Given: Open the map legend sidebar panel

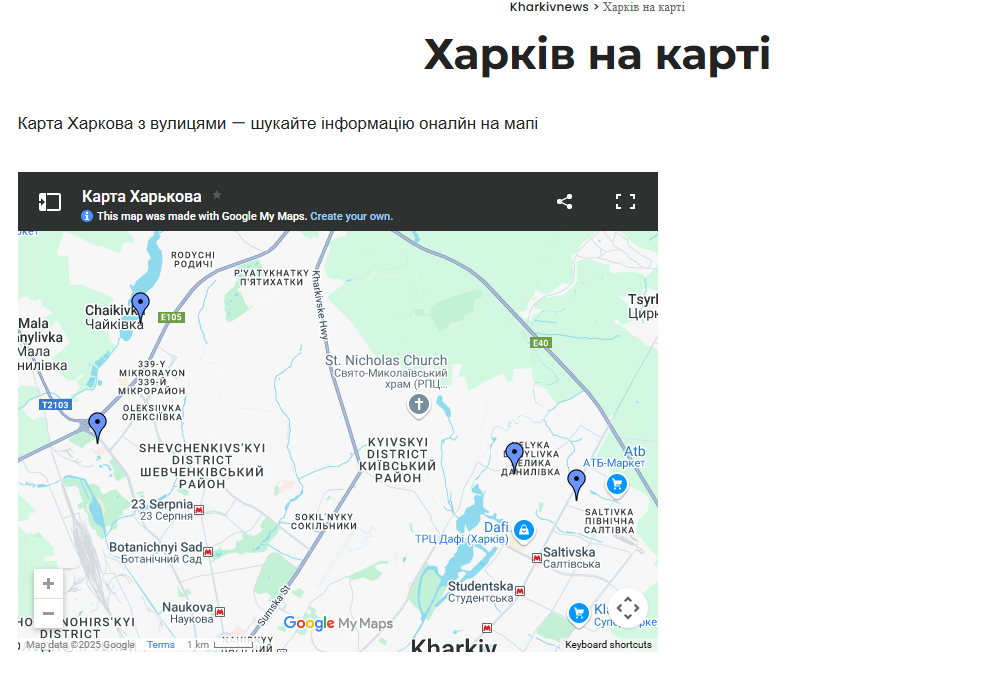Looking at the screenshot, I should [50, 202].
